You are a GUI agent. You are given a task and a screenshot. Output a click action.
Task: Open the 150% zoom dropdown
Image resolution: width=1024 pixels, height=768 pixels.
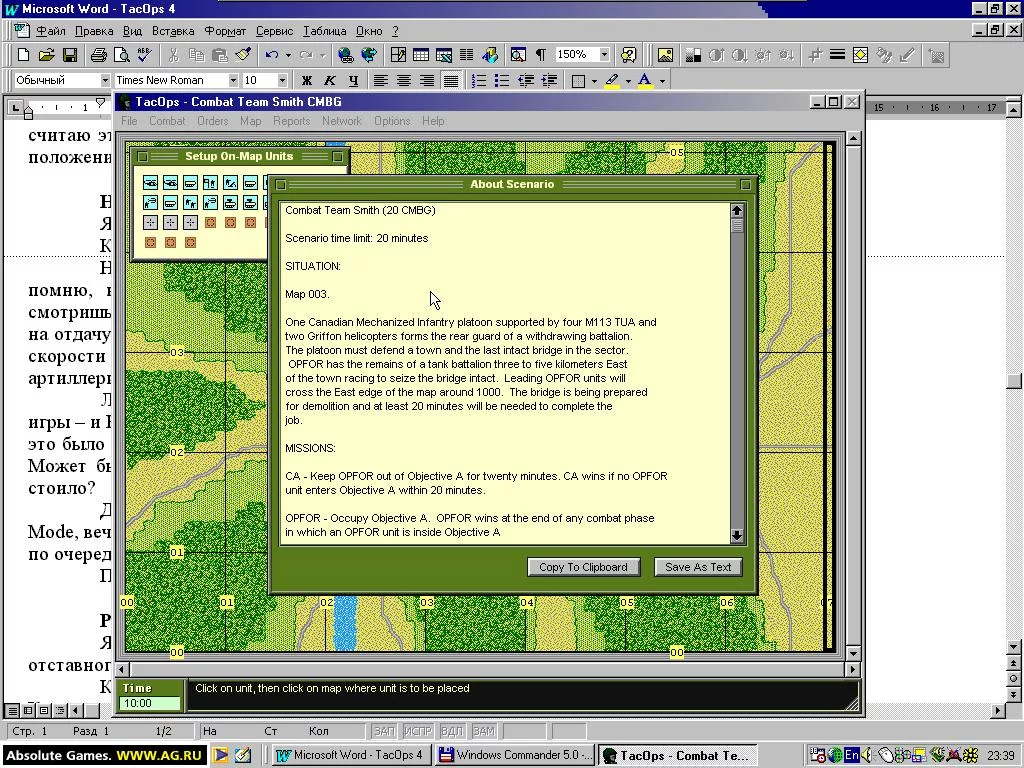tap(605, 54)
